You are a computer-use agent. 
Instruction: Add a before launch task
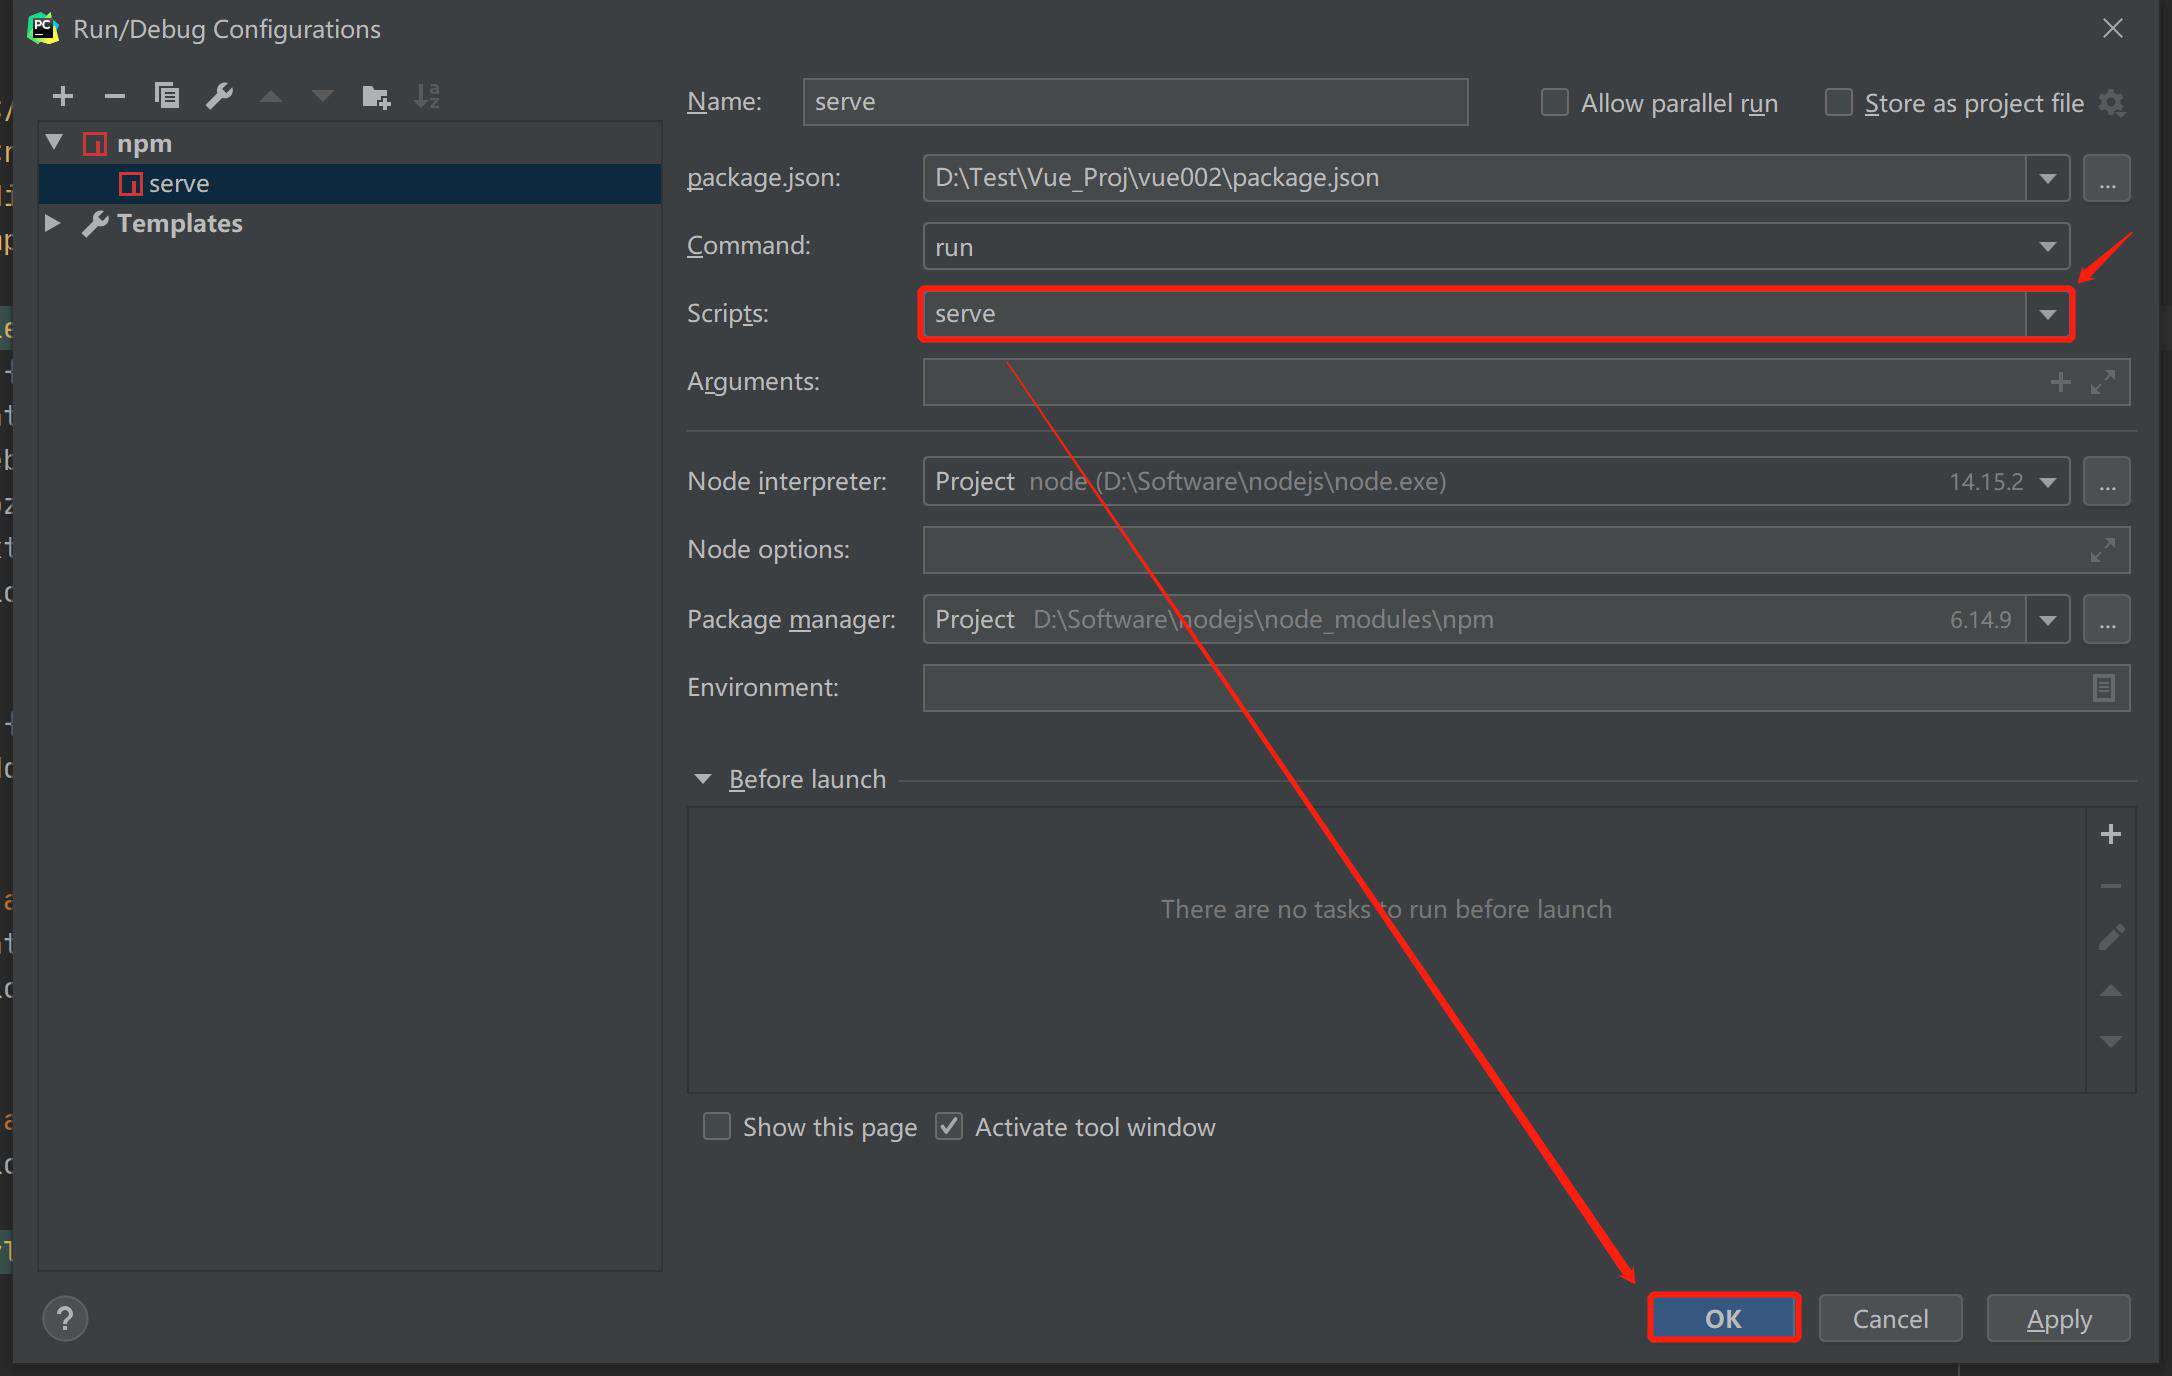[x=2111, y=834]
